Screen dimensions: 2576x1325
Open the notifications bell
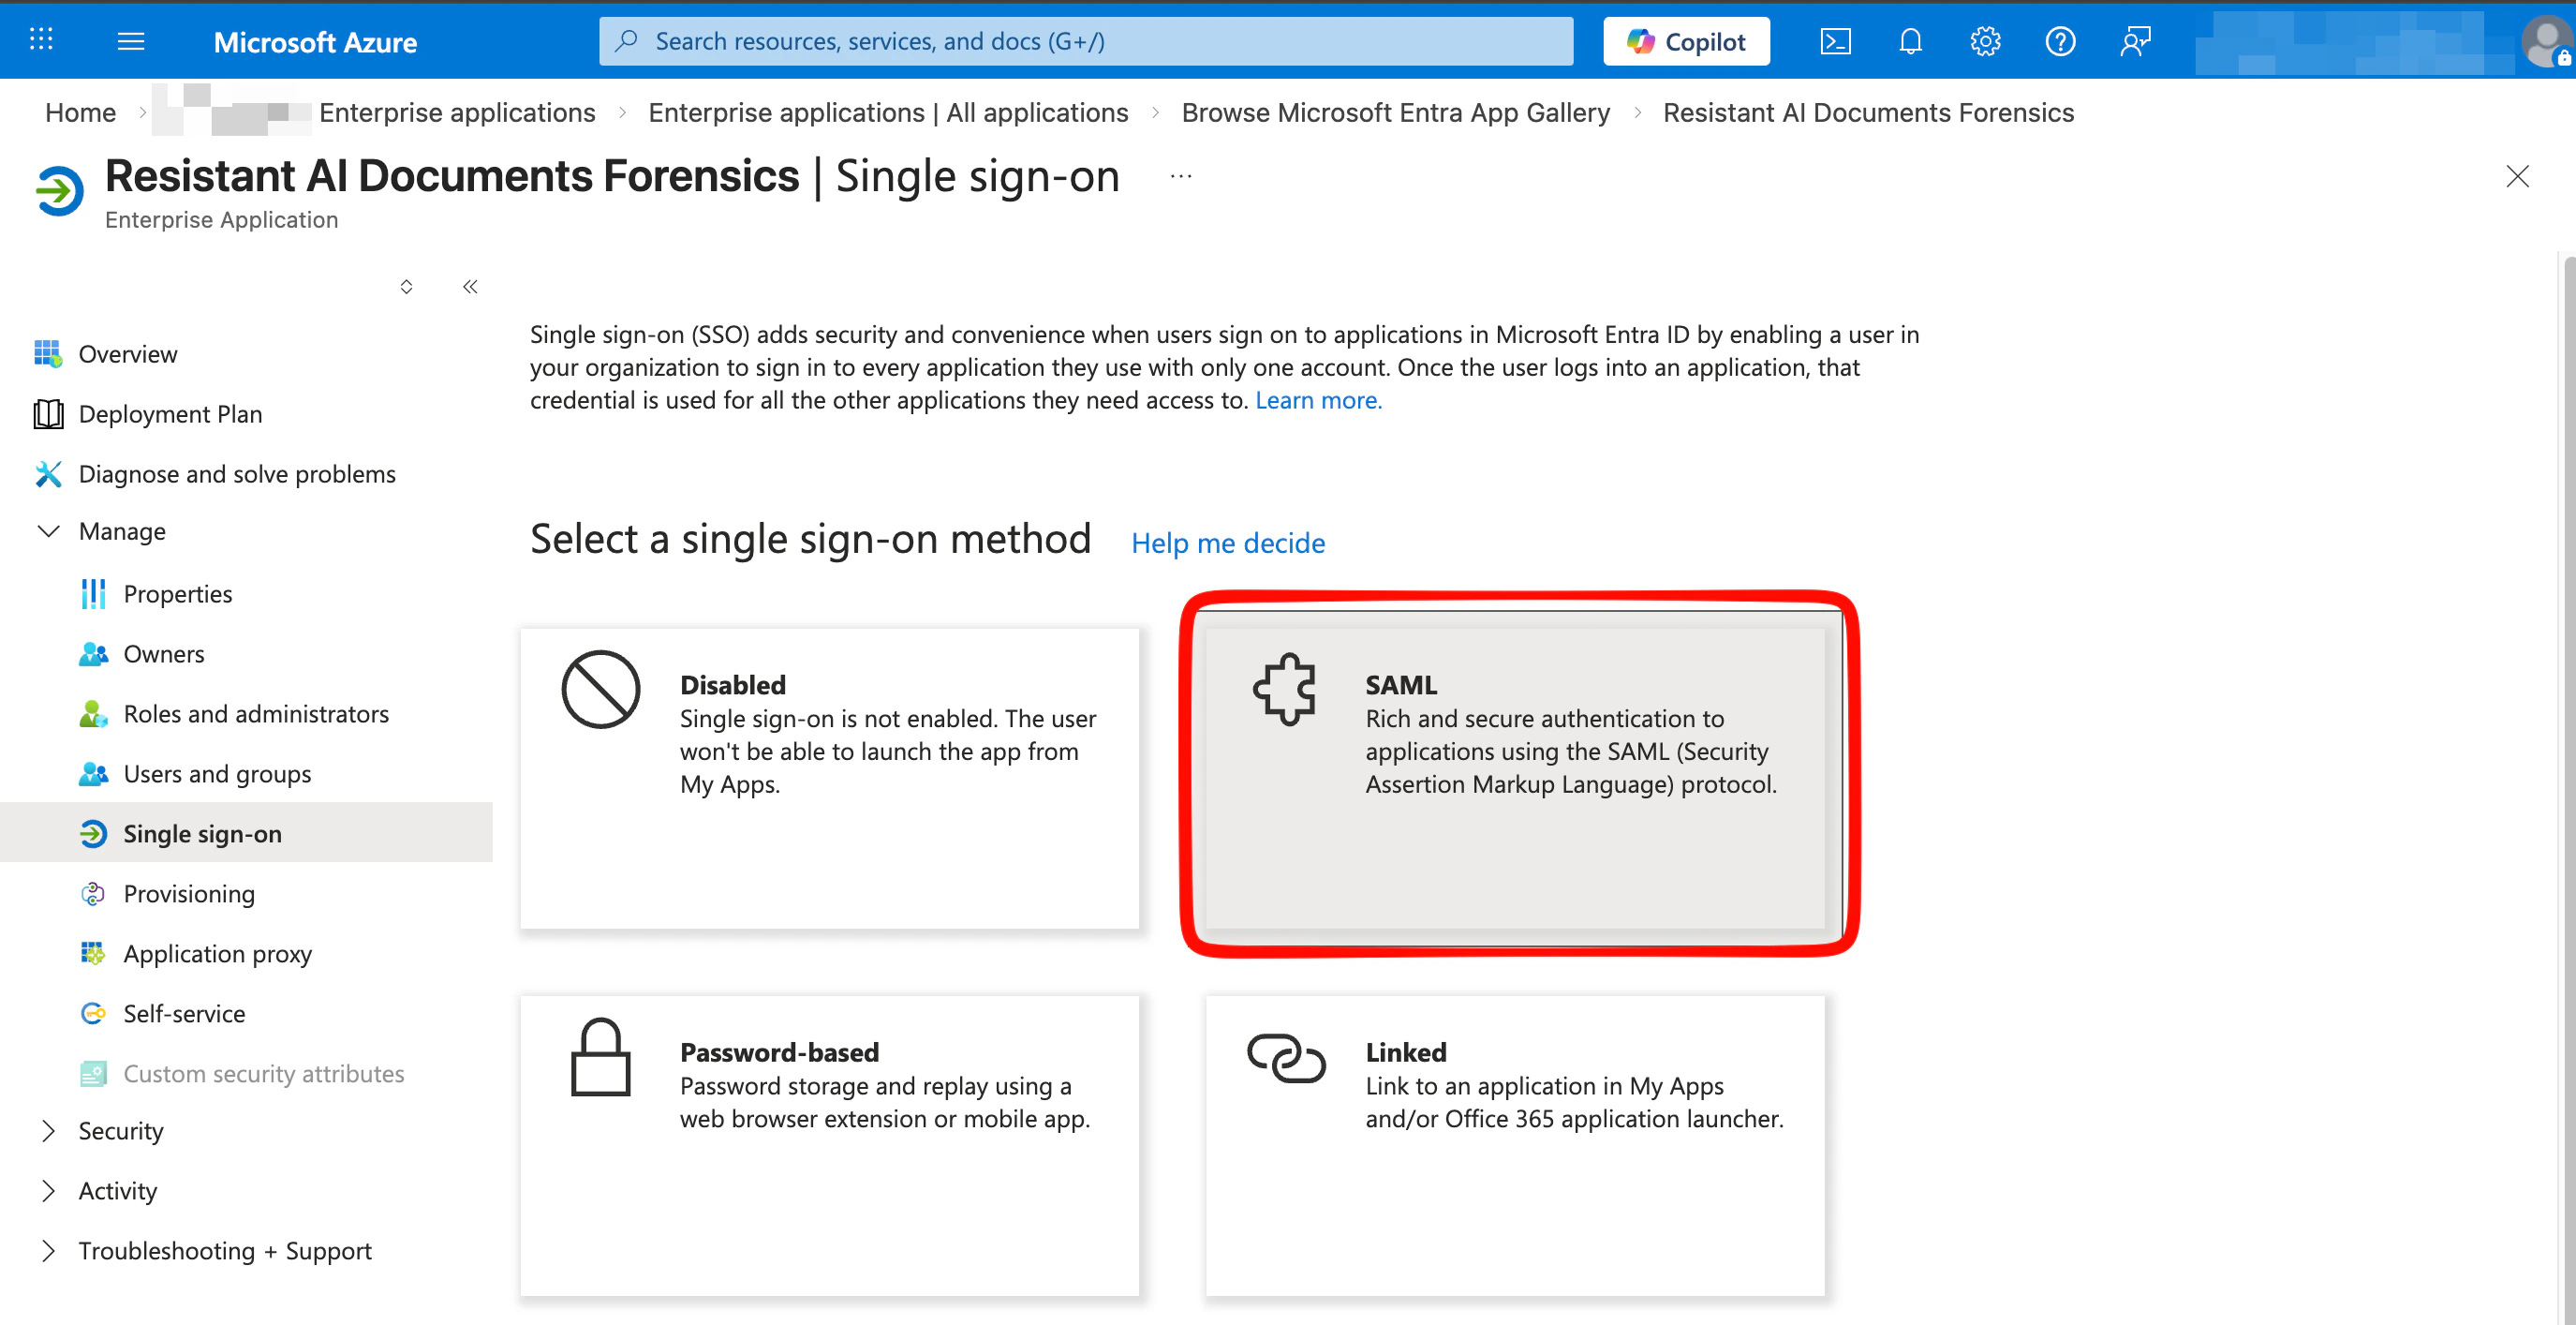tap(1910, 41)
